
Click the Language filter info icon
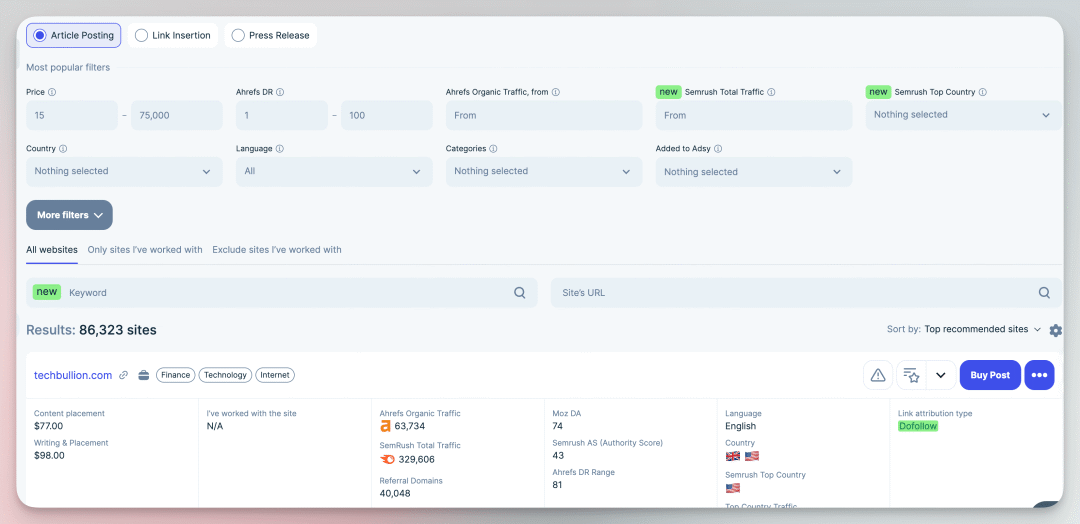point(280,148)
